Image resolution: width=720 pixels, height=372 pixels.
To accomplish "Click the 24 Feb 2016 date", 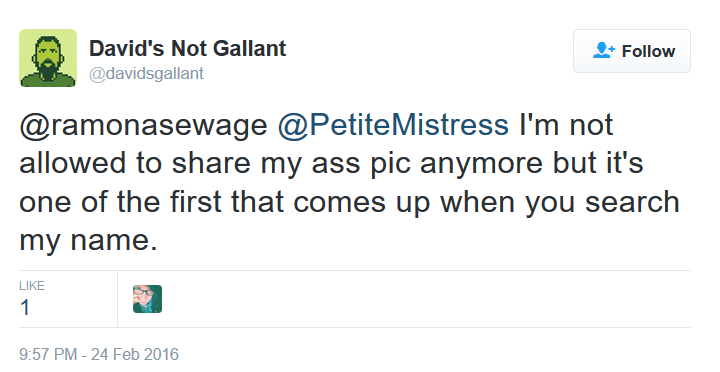I will pos(135,355).
